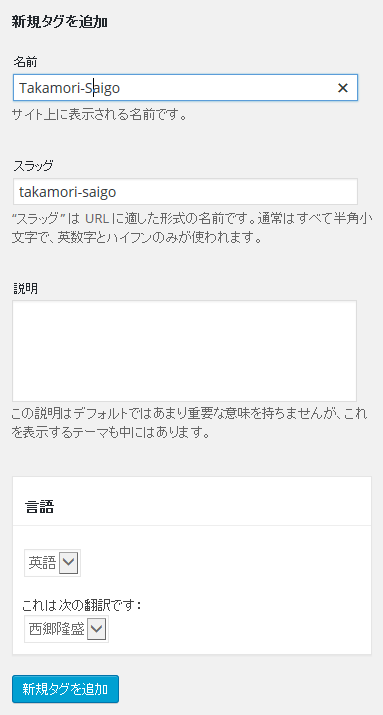Place cursor after takamori-saigo slug text
Image resolution: width=383 pixels, height=715 pixels.
tap(118, 192)
